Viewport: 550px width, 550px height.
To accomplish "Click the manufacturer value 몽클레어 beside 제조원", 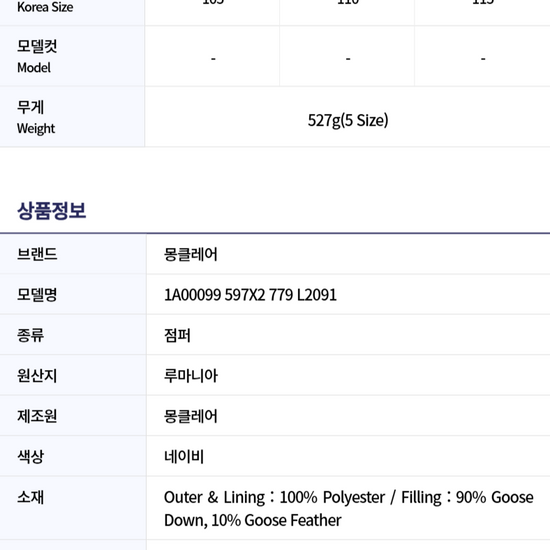I will click(x=191, y=416).
